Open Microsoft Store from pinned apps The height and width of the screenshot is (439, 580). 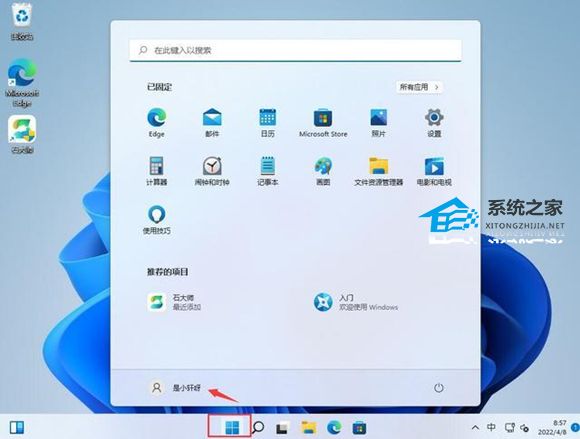(x=323, y=123)
